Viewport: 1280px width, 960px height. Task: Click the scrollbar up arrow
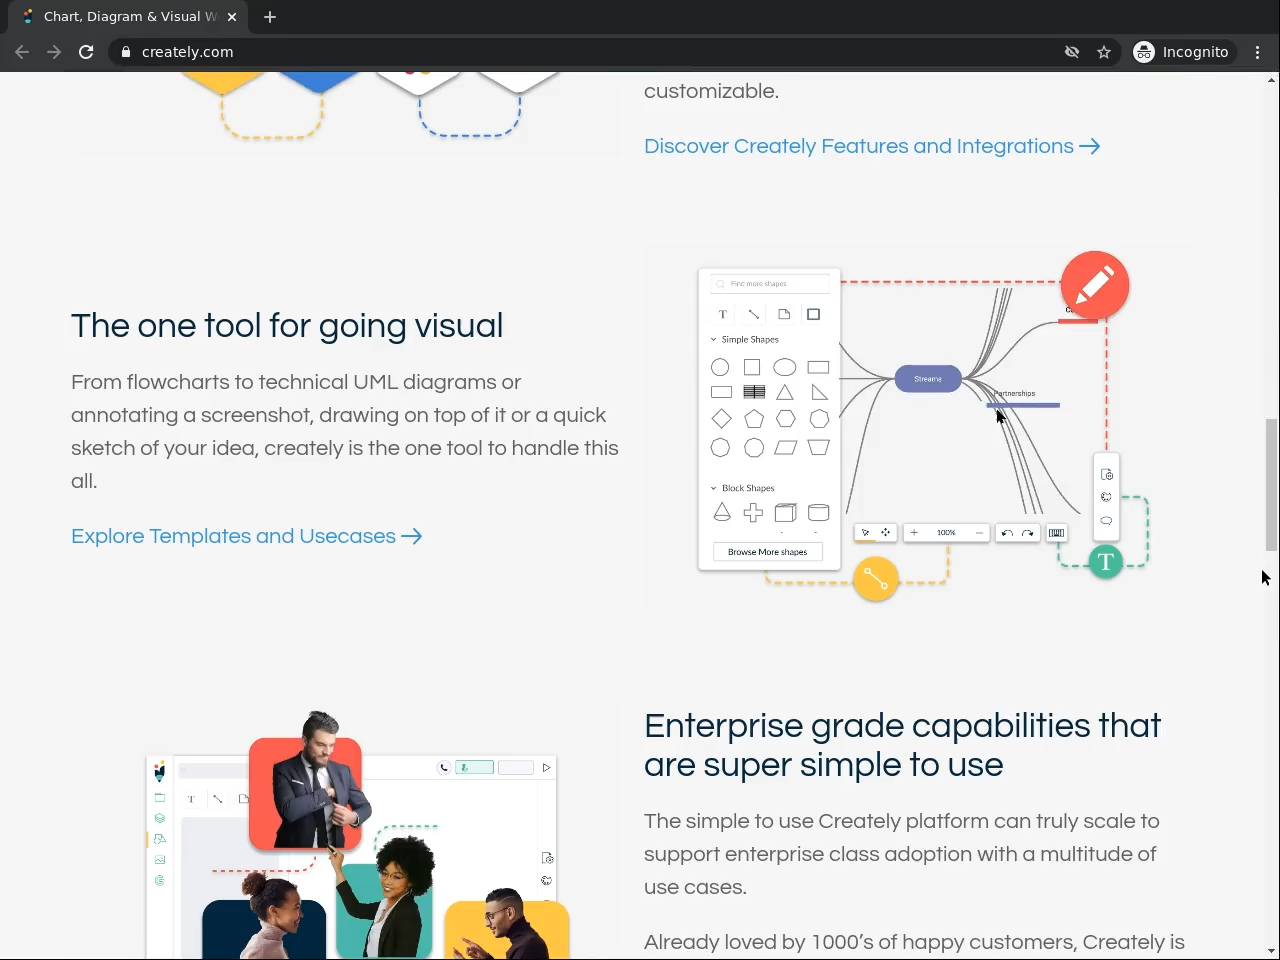pyautogui.click(x=1272, y=79)
